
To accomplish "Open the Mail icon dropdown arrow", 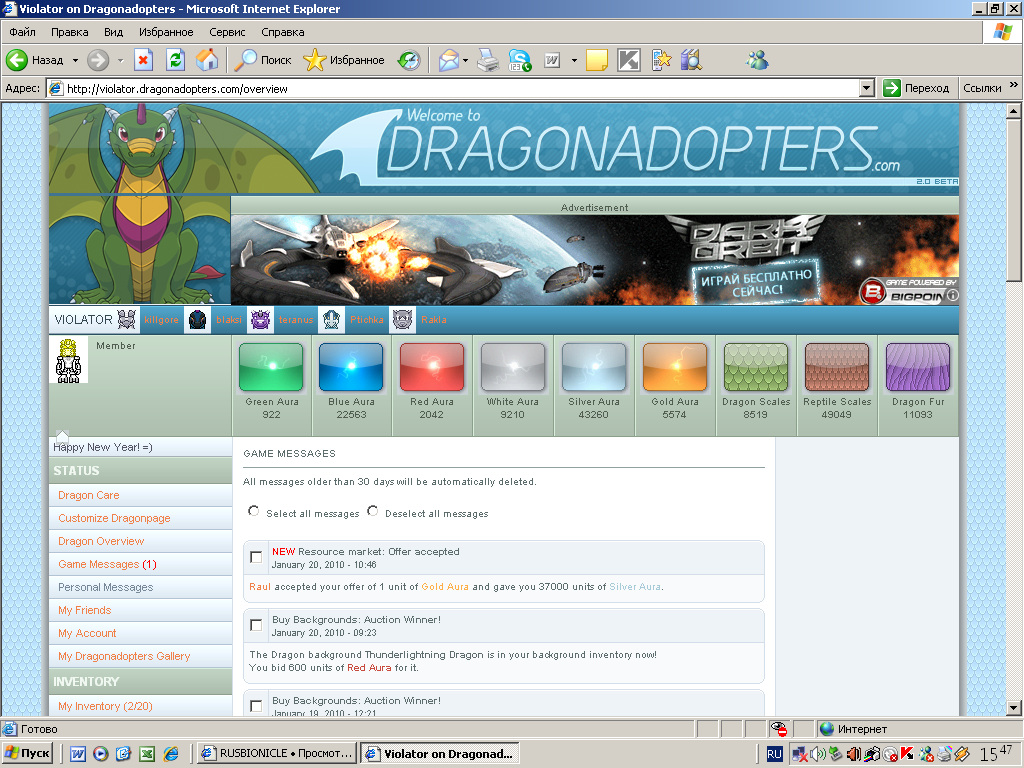I will (466, 60).
